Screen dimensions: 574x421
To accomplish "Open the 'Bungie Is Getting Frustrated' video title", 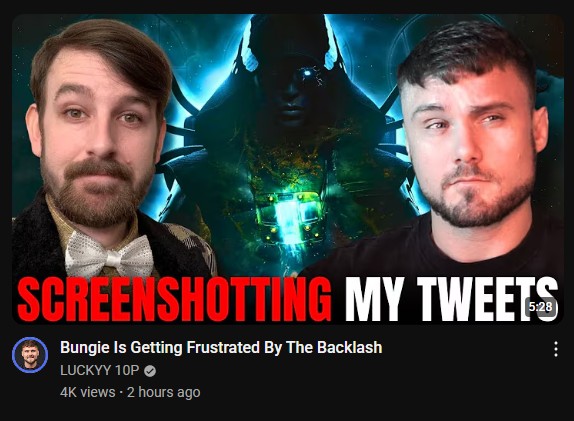I will (221, 347).
